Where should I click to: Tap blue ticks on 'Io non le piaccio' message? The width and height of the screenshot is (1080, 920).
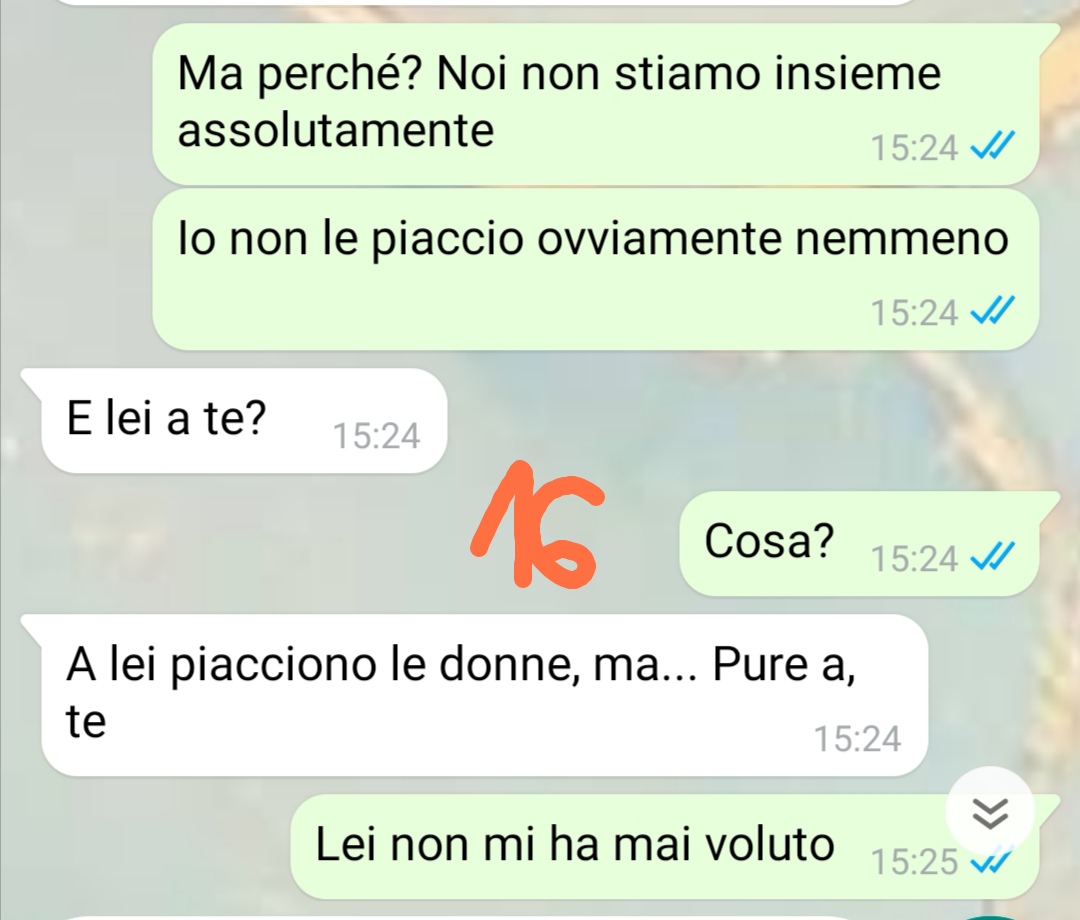[992, 311]
